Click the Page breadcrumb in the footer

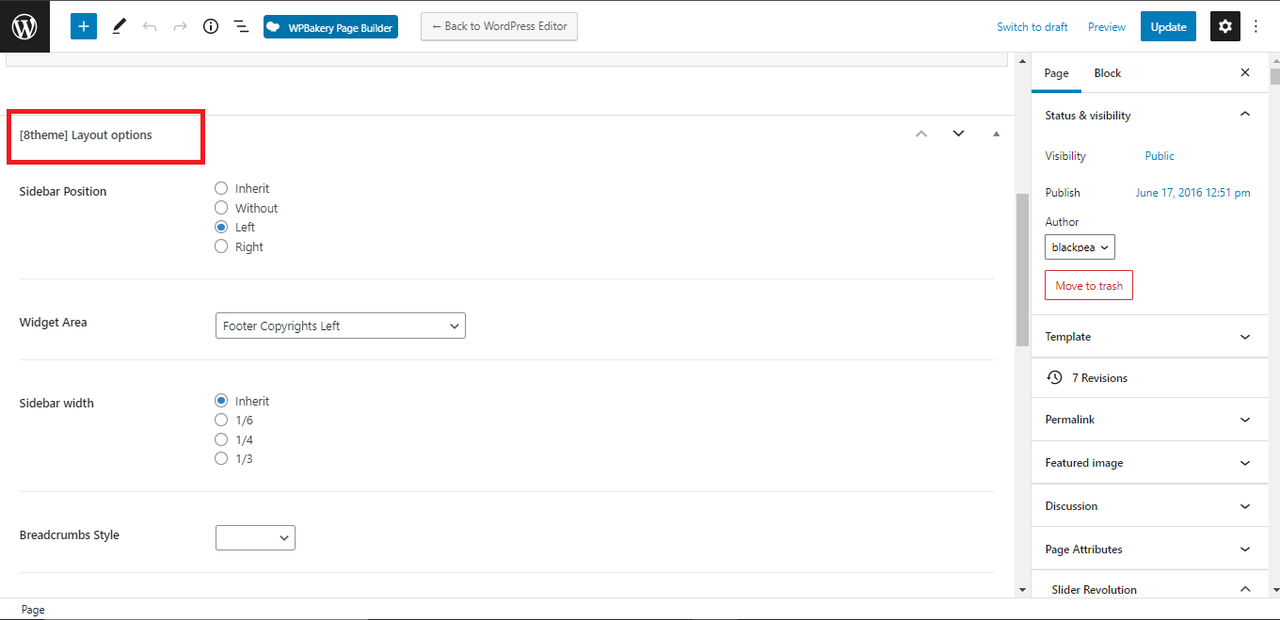click(33, 609)
